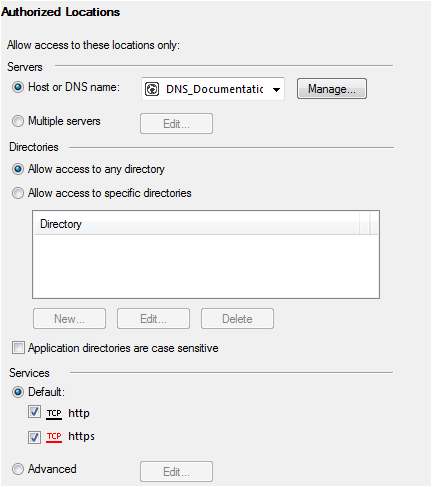Select DNS_Documentation combo box
Image resolution: width=432 pixels, height=487 pixels.
(213, 89)
